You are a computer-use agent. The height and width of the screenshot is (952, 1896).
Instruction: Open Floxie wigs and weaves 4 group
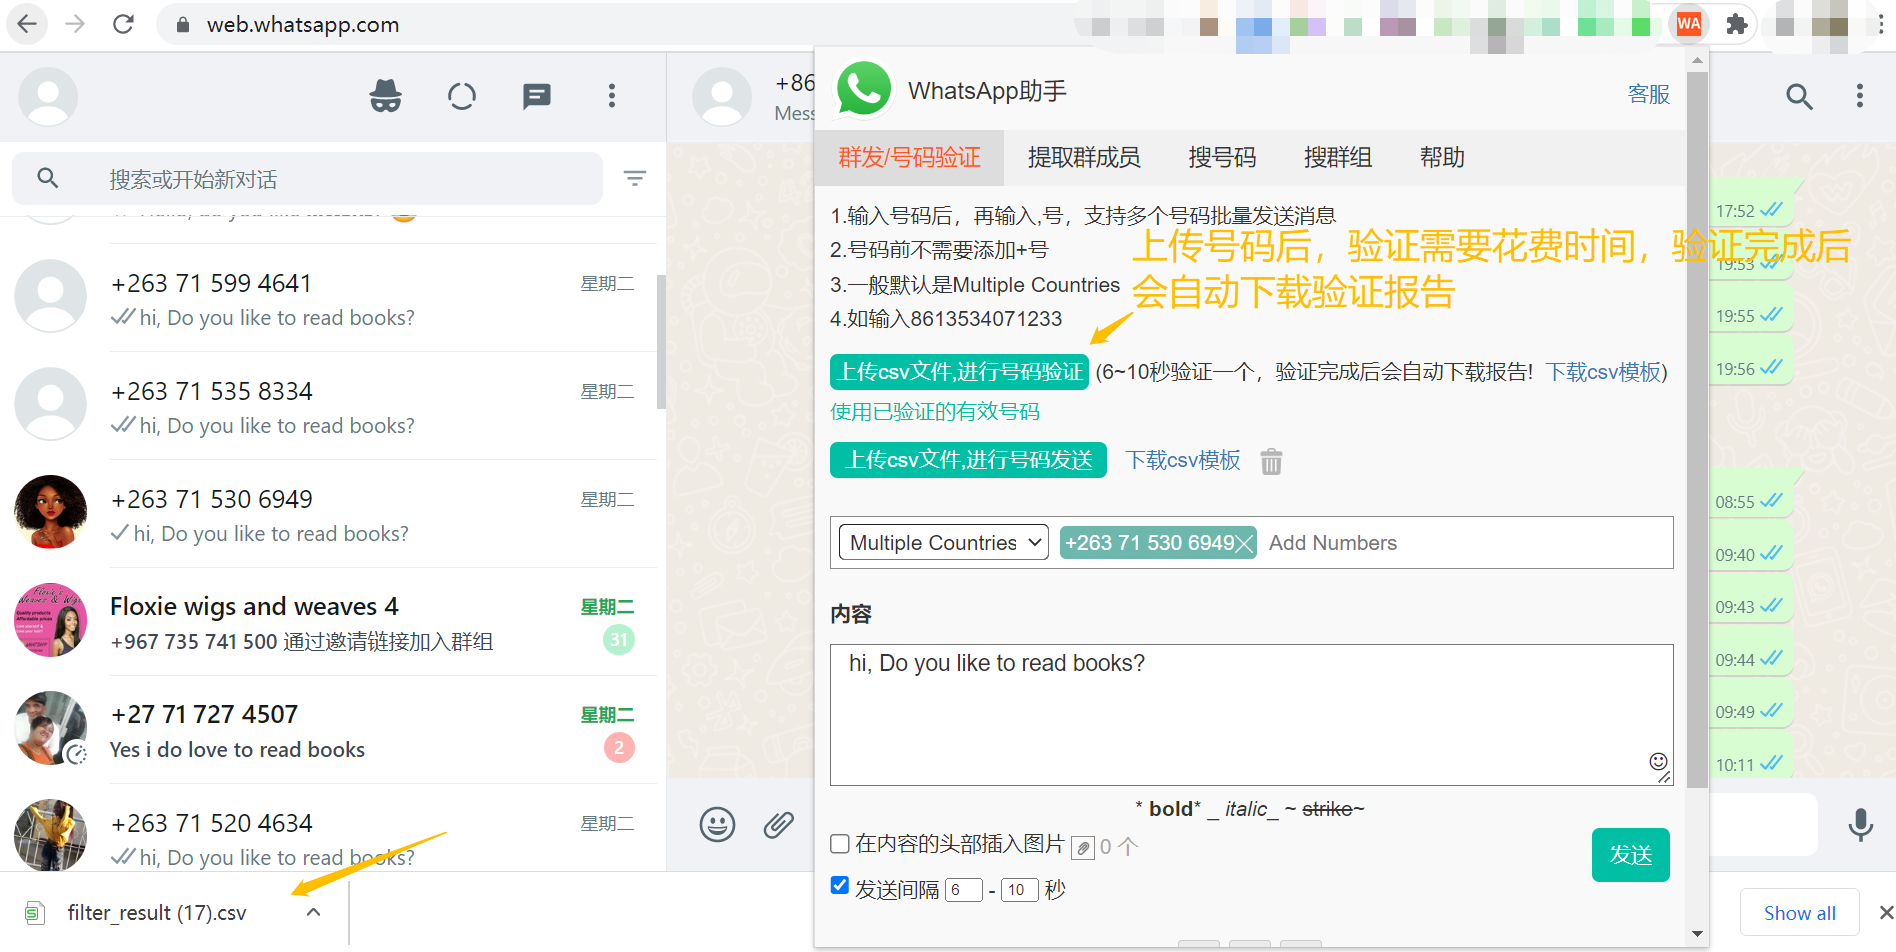coord(333,622)
